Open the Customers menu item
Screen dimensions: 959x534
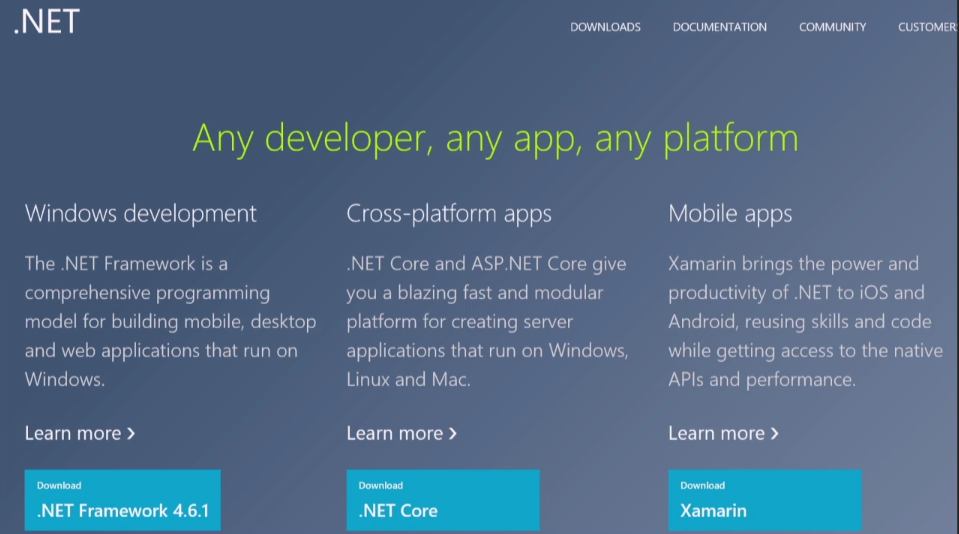928,27
